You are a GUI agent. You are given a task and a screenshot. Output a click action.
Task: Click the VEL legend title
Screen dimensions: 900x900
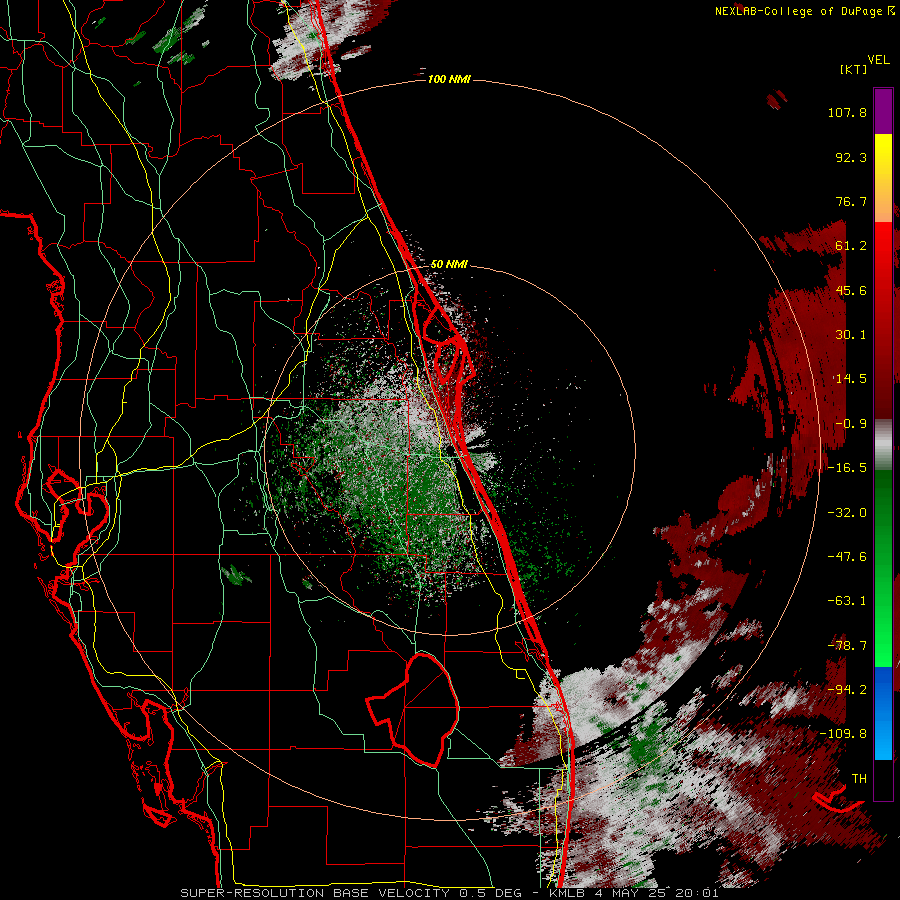878,59
